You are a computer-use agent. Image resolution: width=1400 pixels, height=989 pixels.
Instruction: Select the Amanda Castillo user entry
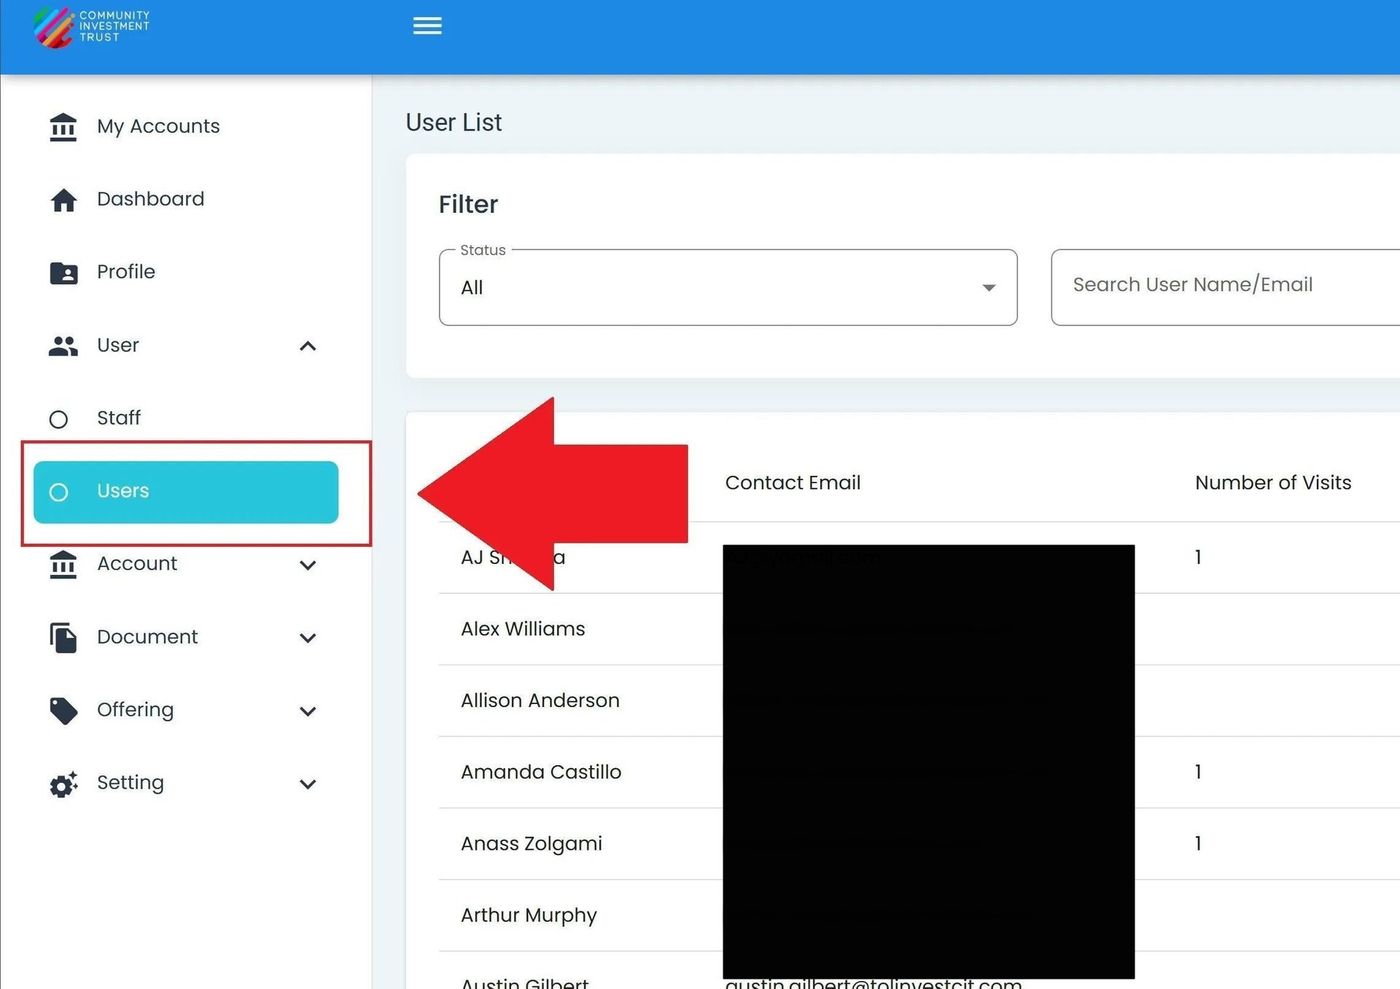[x=541, y=772]
